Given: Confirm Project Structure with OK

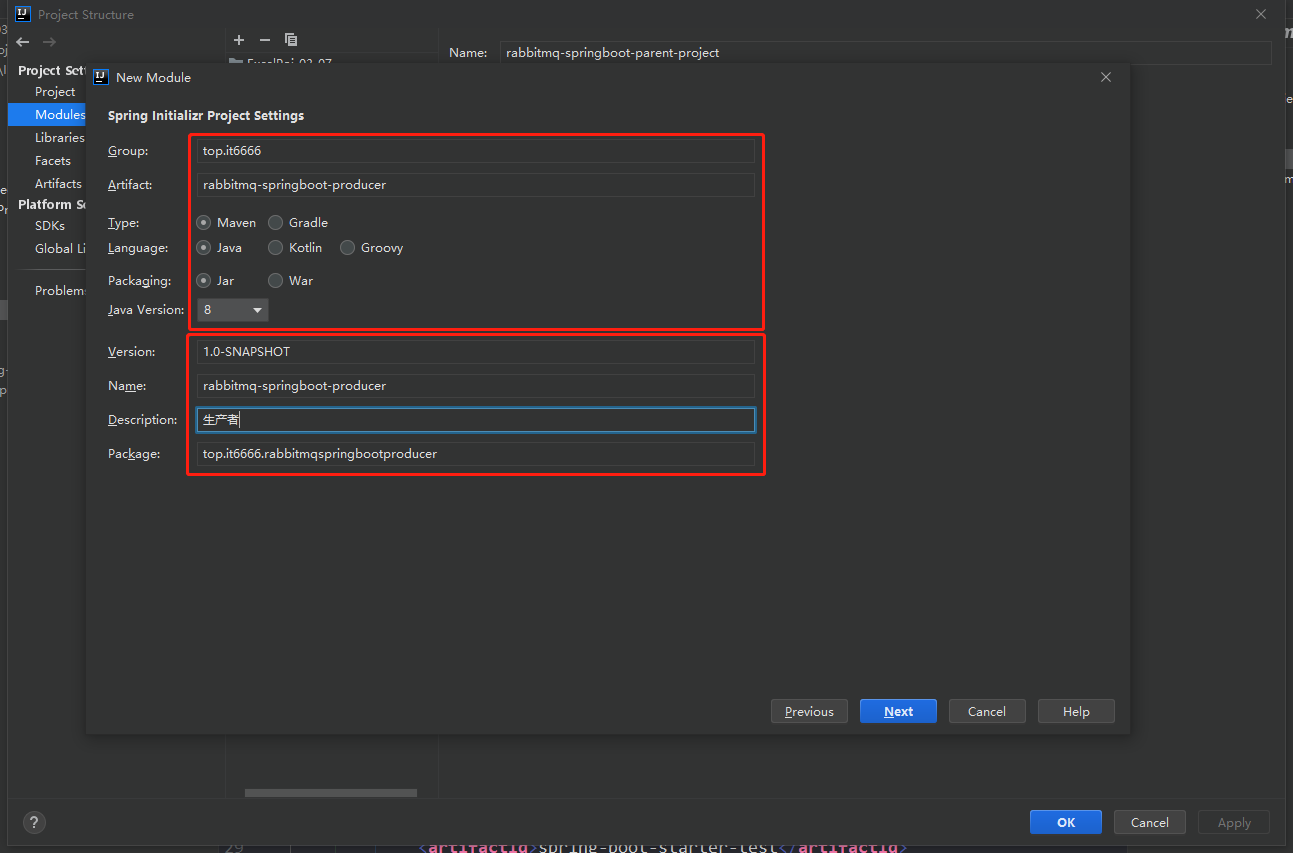Looking at the screenshot, I should [x=1066, y=823].
